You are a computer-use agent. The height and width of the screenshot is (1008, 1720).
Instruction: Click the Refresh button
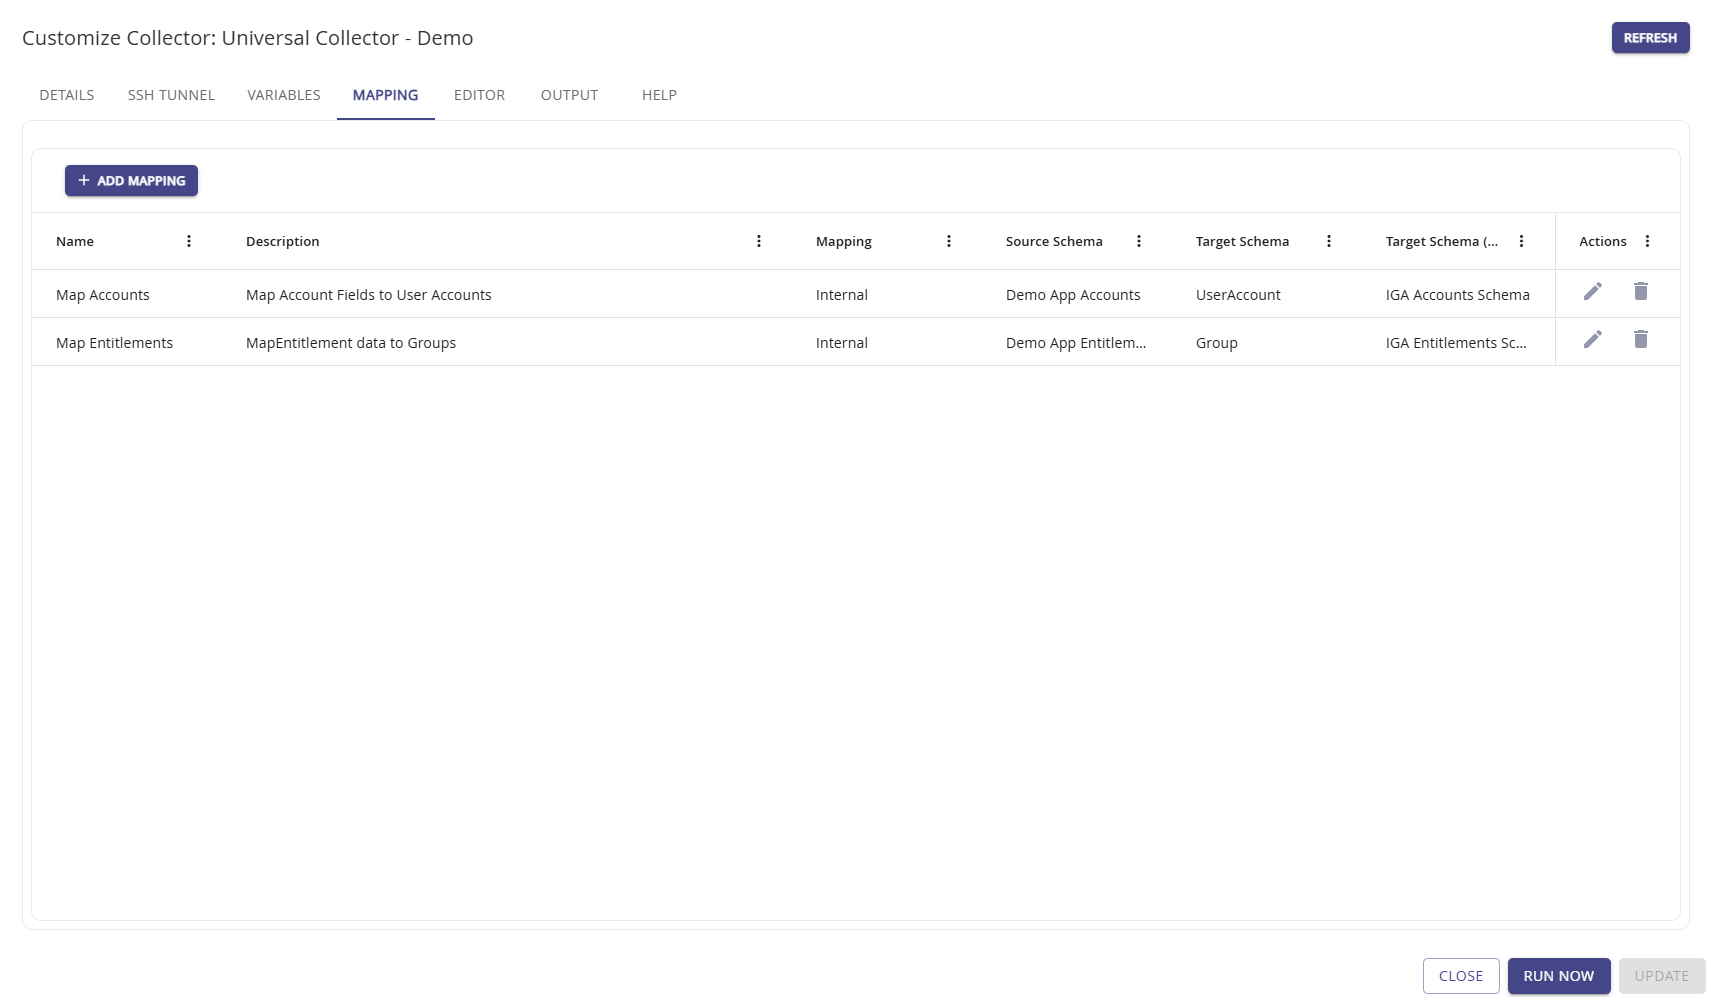[1650, 38]
